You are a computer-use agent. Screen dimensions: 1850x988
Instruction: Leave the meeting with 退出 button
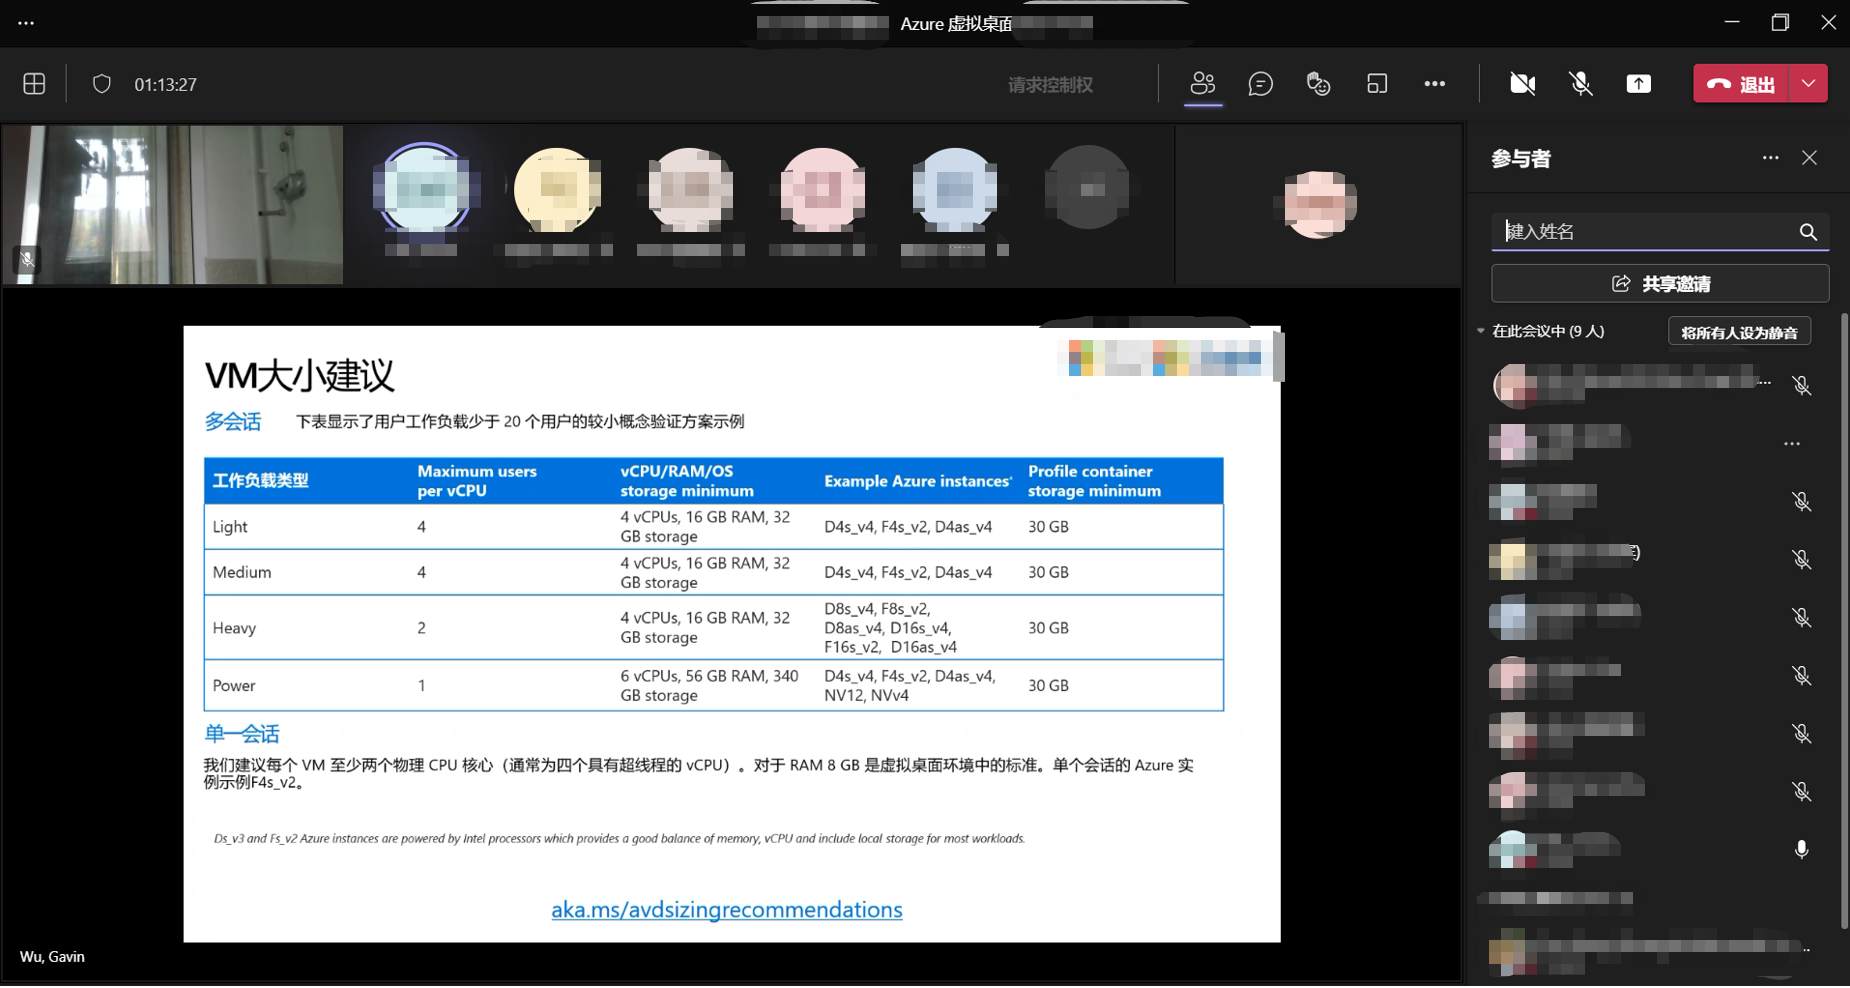coord(1741,84)
